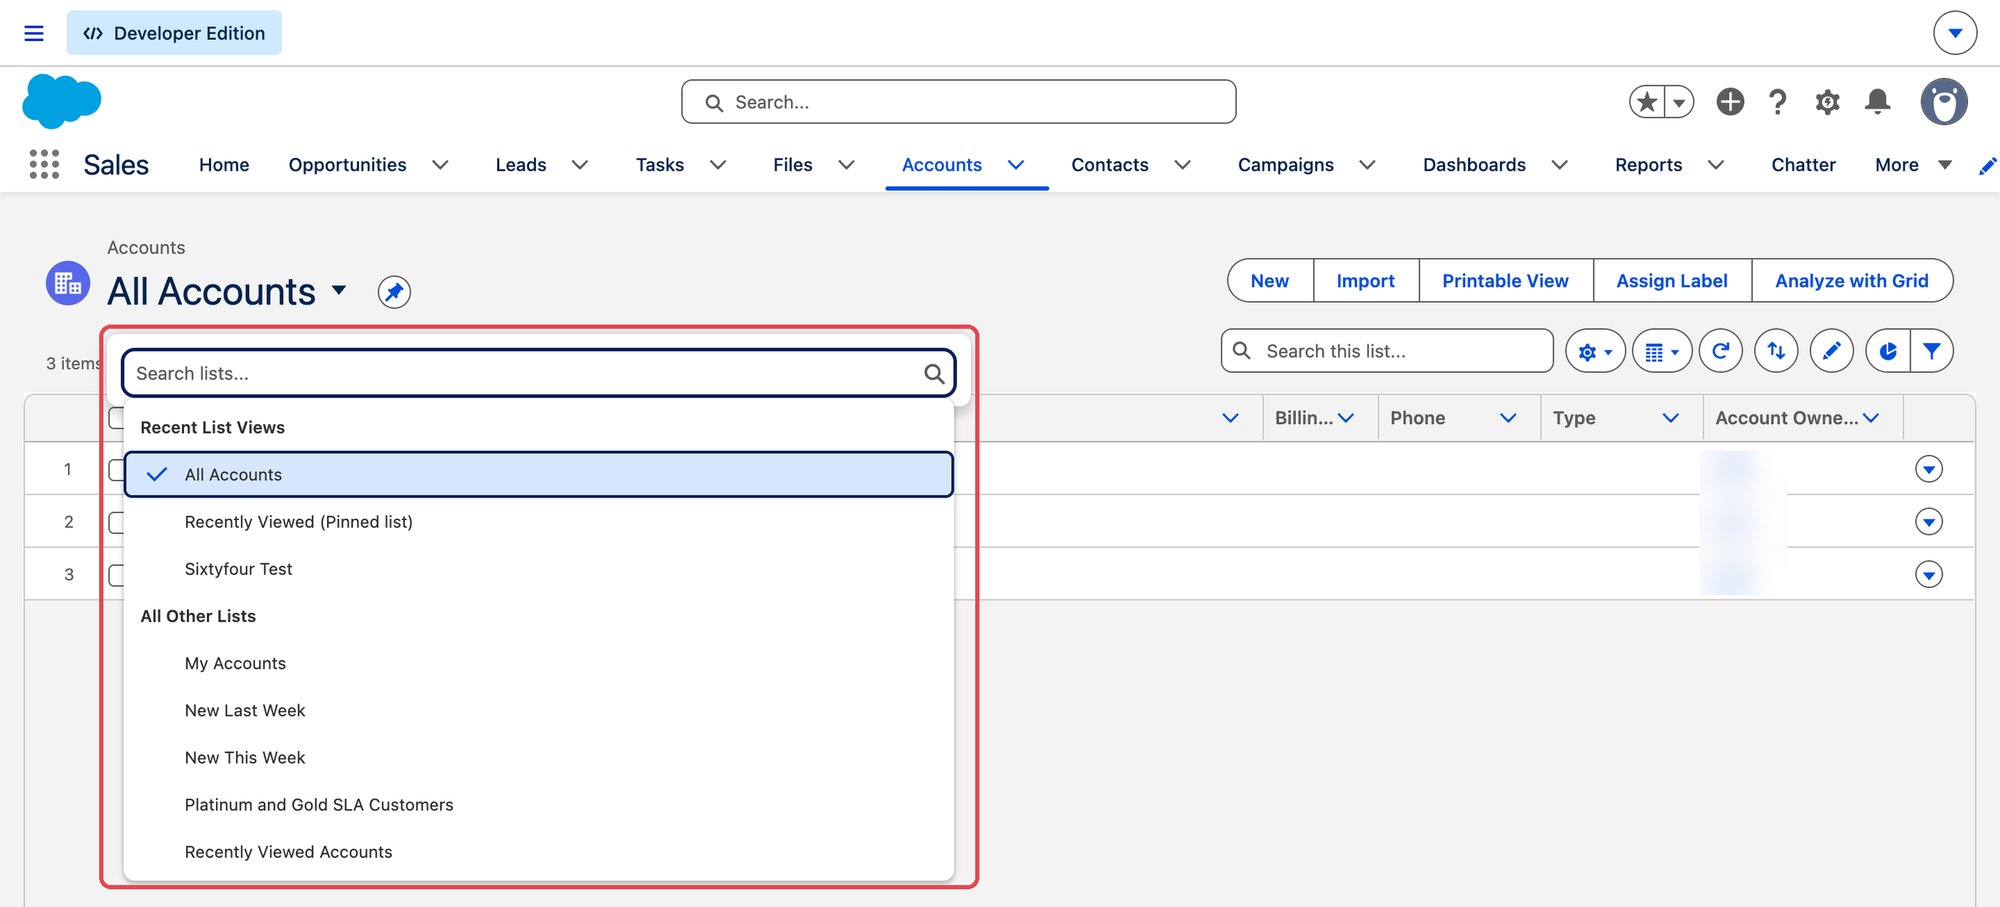Select Recently Viewed (Pinned list)
This screenshot has width=2000, height=907.
538,522
